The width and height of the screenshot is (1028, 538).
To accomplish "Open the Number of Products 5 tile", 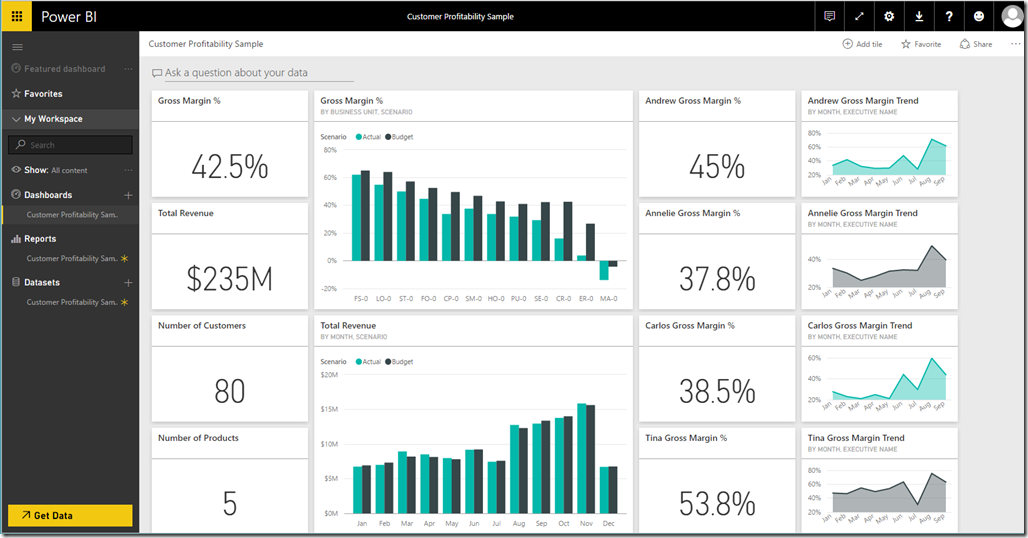I will [x=229, y=480].
